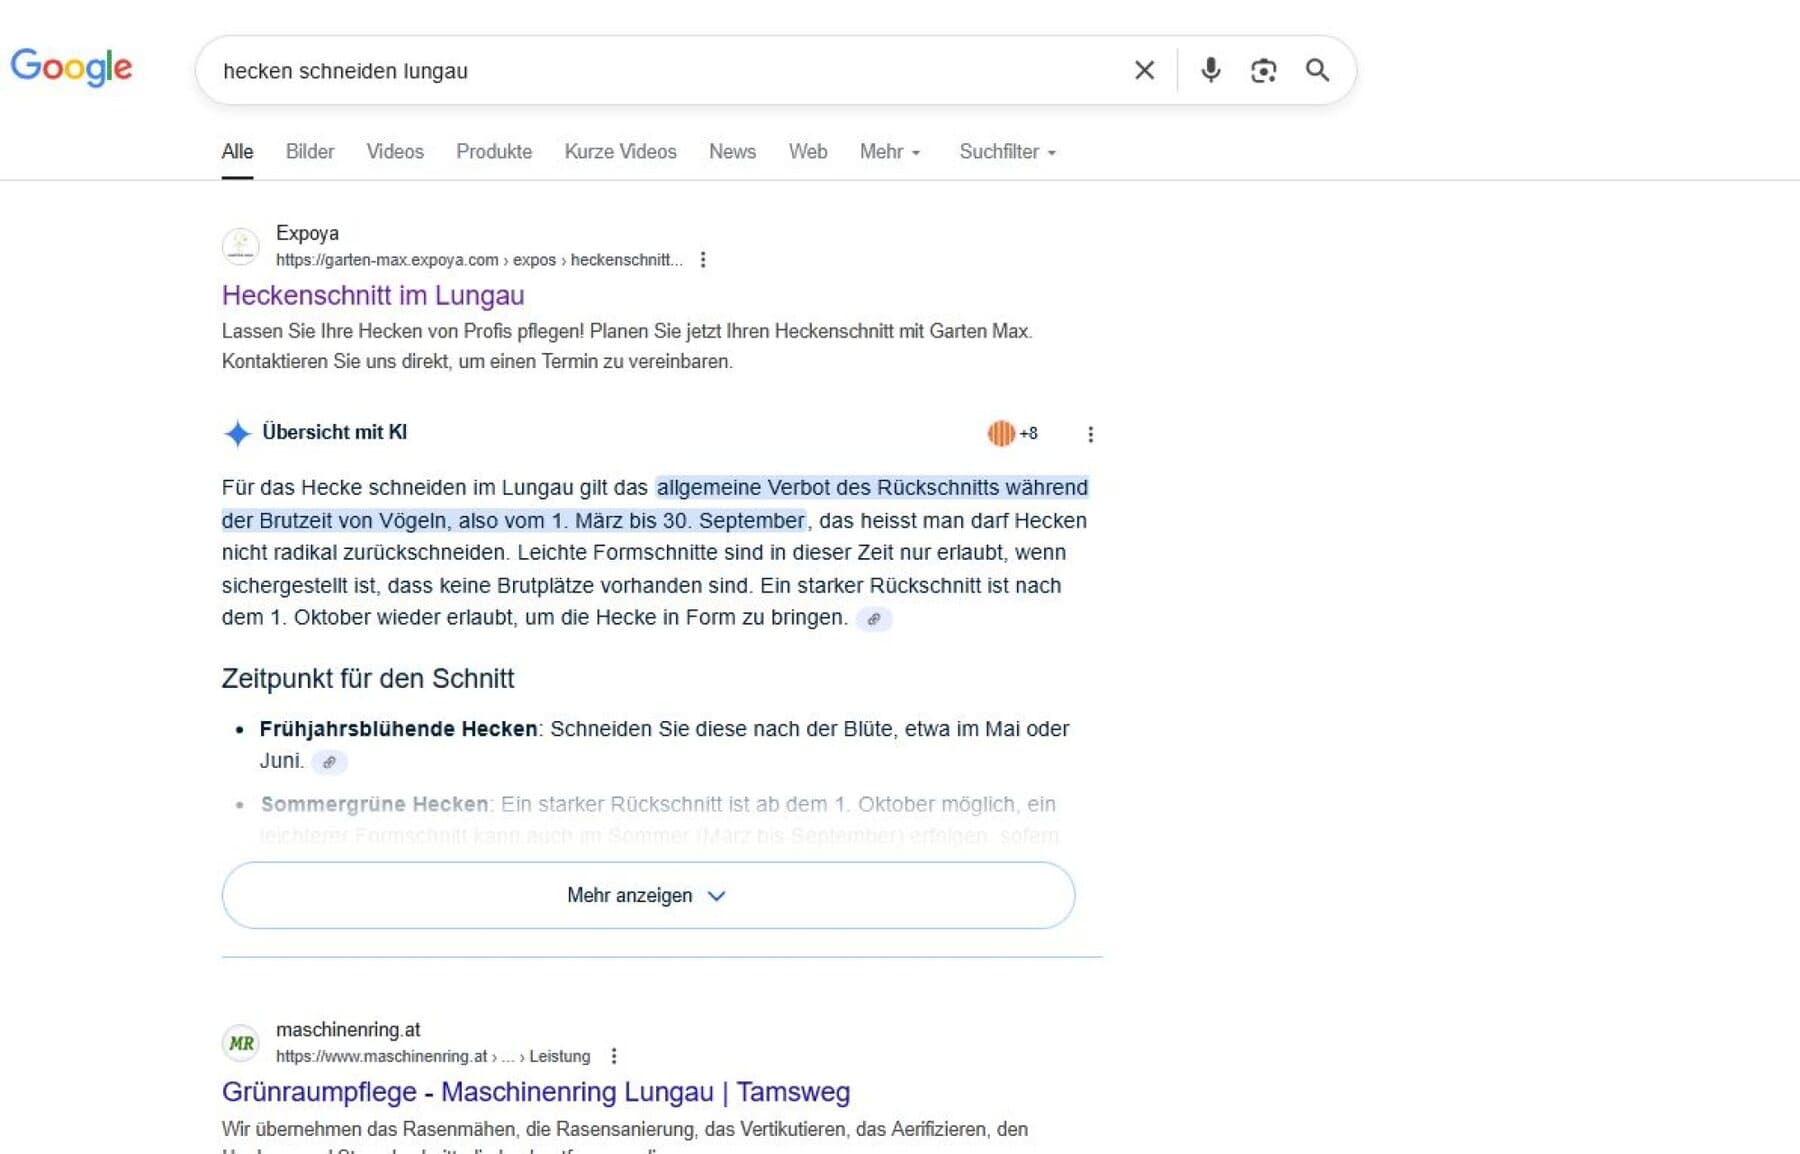1800x1154 pixels.
Task: Open three-dot menu for the maschinenring.at result
Action: [x=614, y=1056]
